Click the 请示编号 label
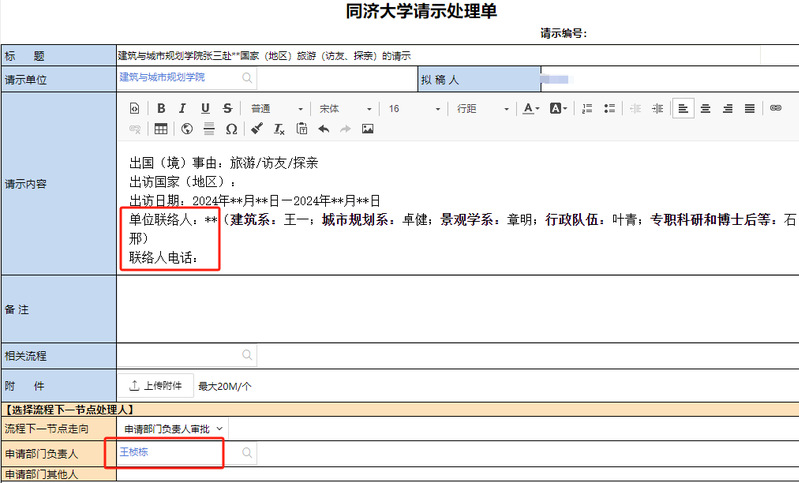The image size is (799, 483). click(x=564, y=34)
